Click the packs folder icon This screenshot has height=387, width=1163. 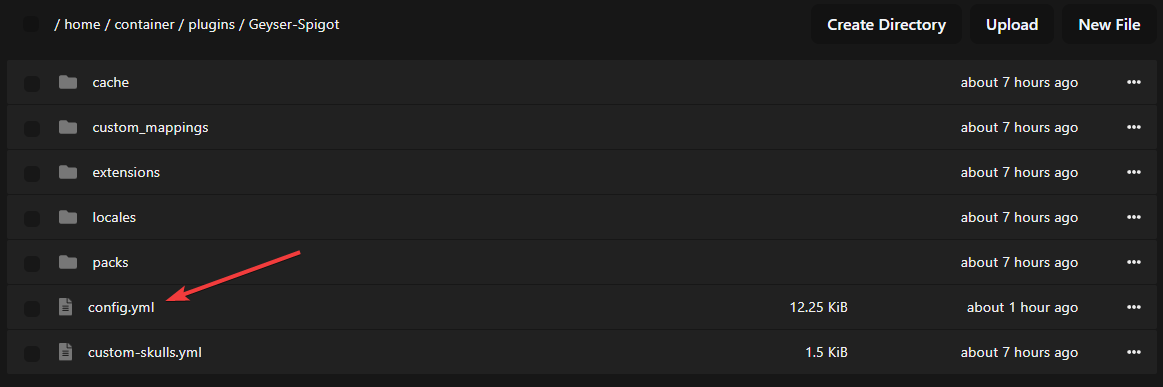point(68,262)
